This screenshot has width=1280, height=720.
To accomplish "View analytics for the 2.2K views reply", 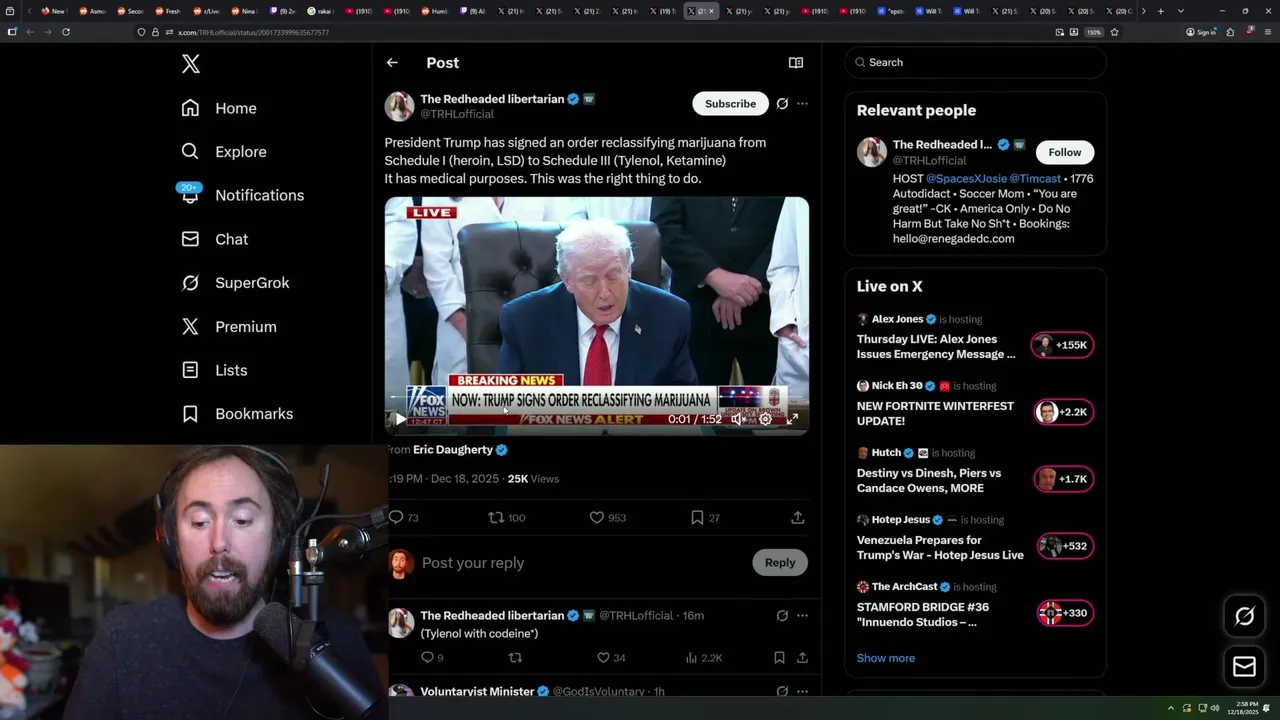I will point(703,658).
